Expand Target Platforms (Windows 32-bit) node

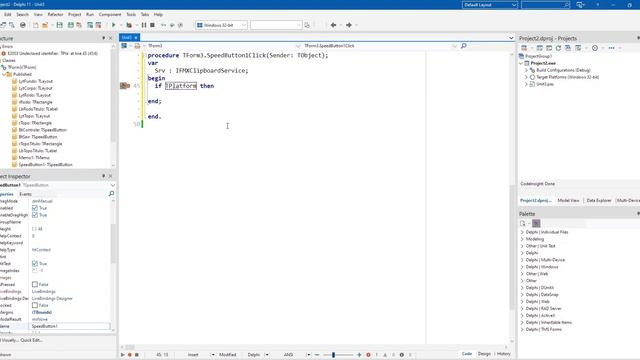pyautogui.click(x=526, y=77)
